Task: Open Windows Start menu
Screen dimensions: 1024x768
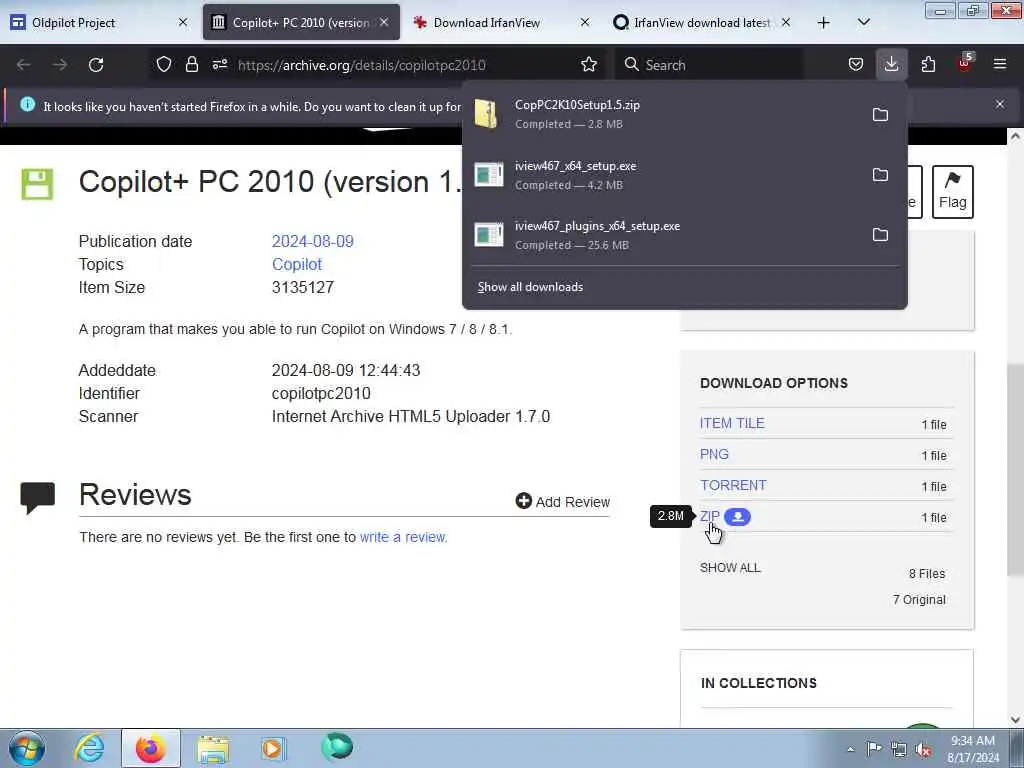Action: point(27,748)
